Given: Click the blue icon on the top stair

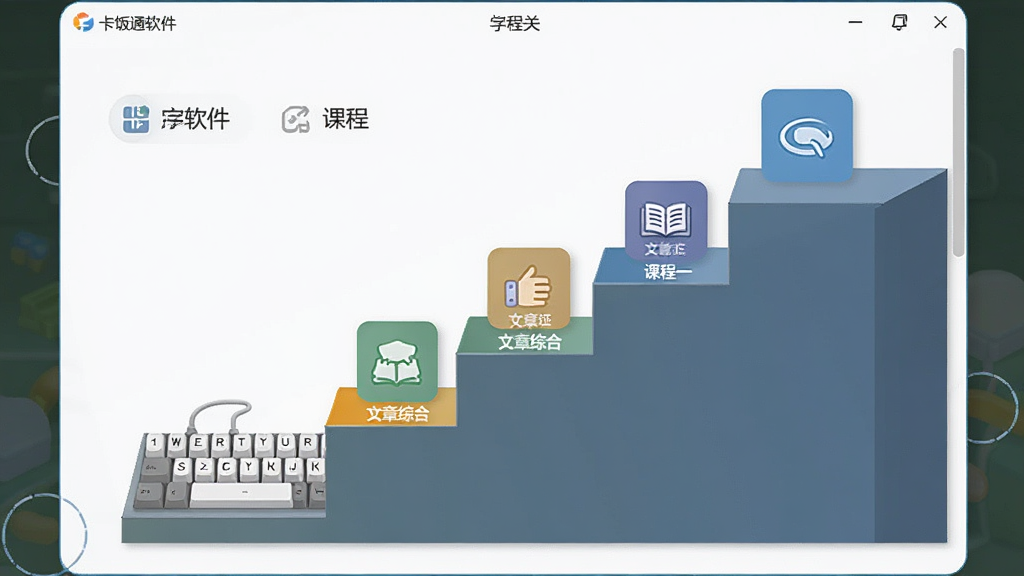Looking at the screenshot, I should coord(807,136).
